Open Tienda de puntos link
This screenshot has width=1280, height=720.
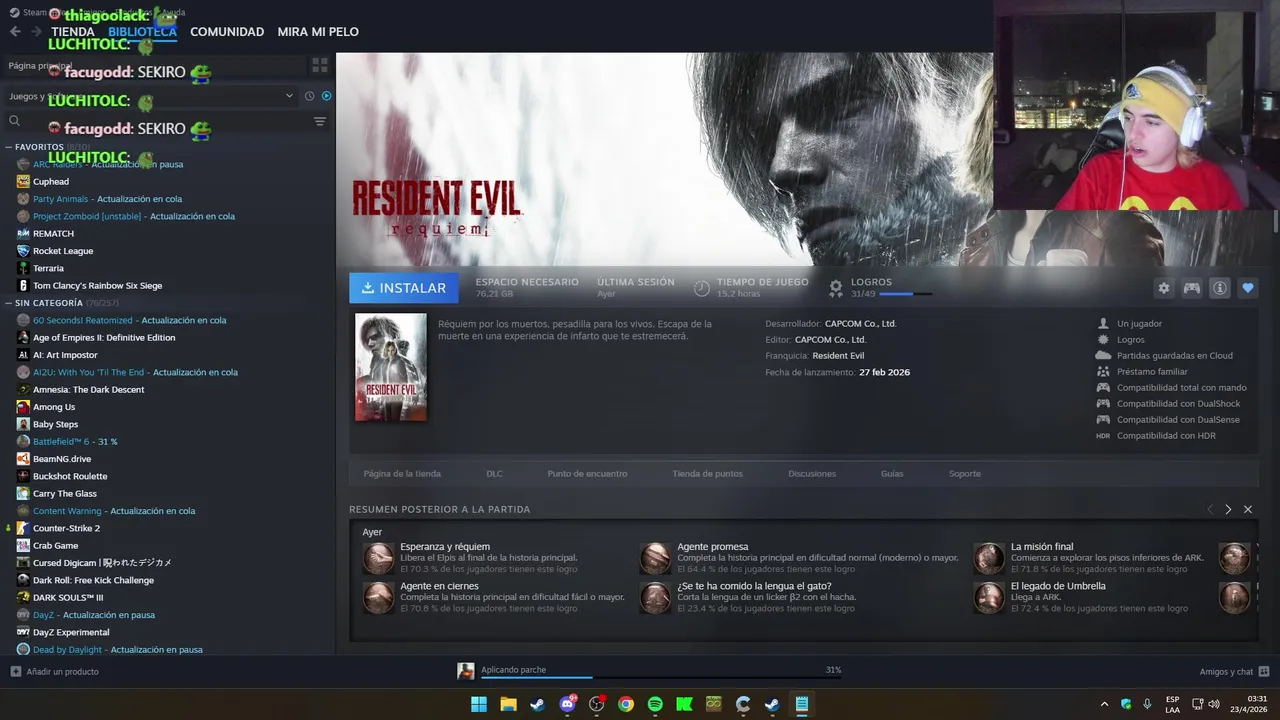tap(707, 474)
